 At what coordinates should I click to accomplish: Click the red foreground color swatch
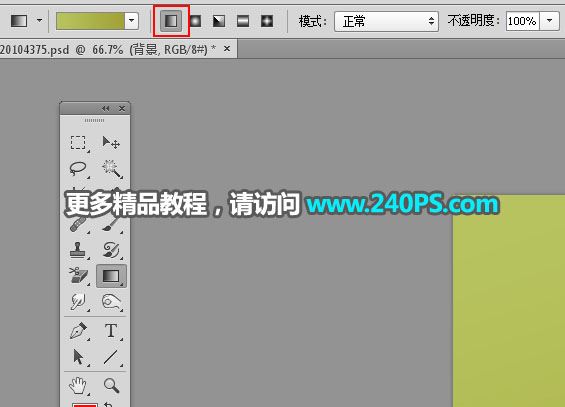(x=85, y=405)
